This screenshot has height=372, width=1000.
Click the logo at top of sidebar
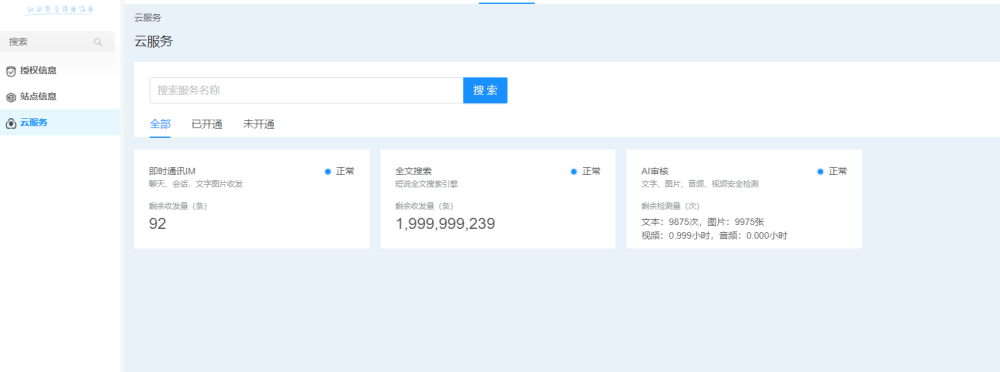pos(60,11)
